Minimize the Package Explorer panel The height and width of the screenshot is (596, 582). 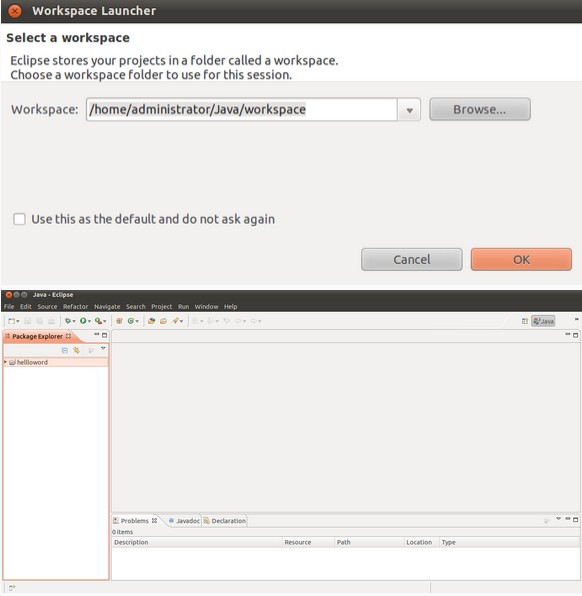point(97,334)
